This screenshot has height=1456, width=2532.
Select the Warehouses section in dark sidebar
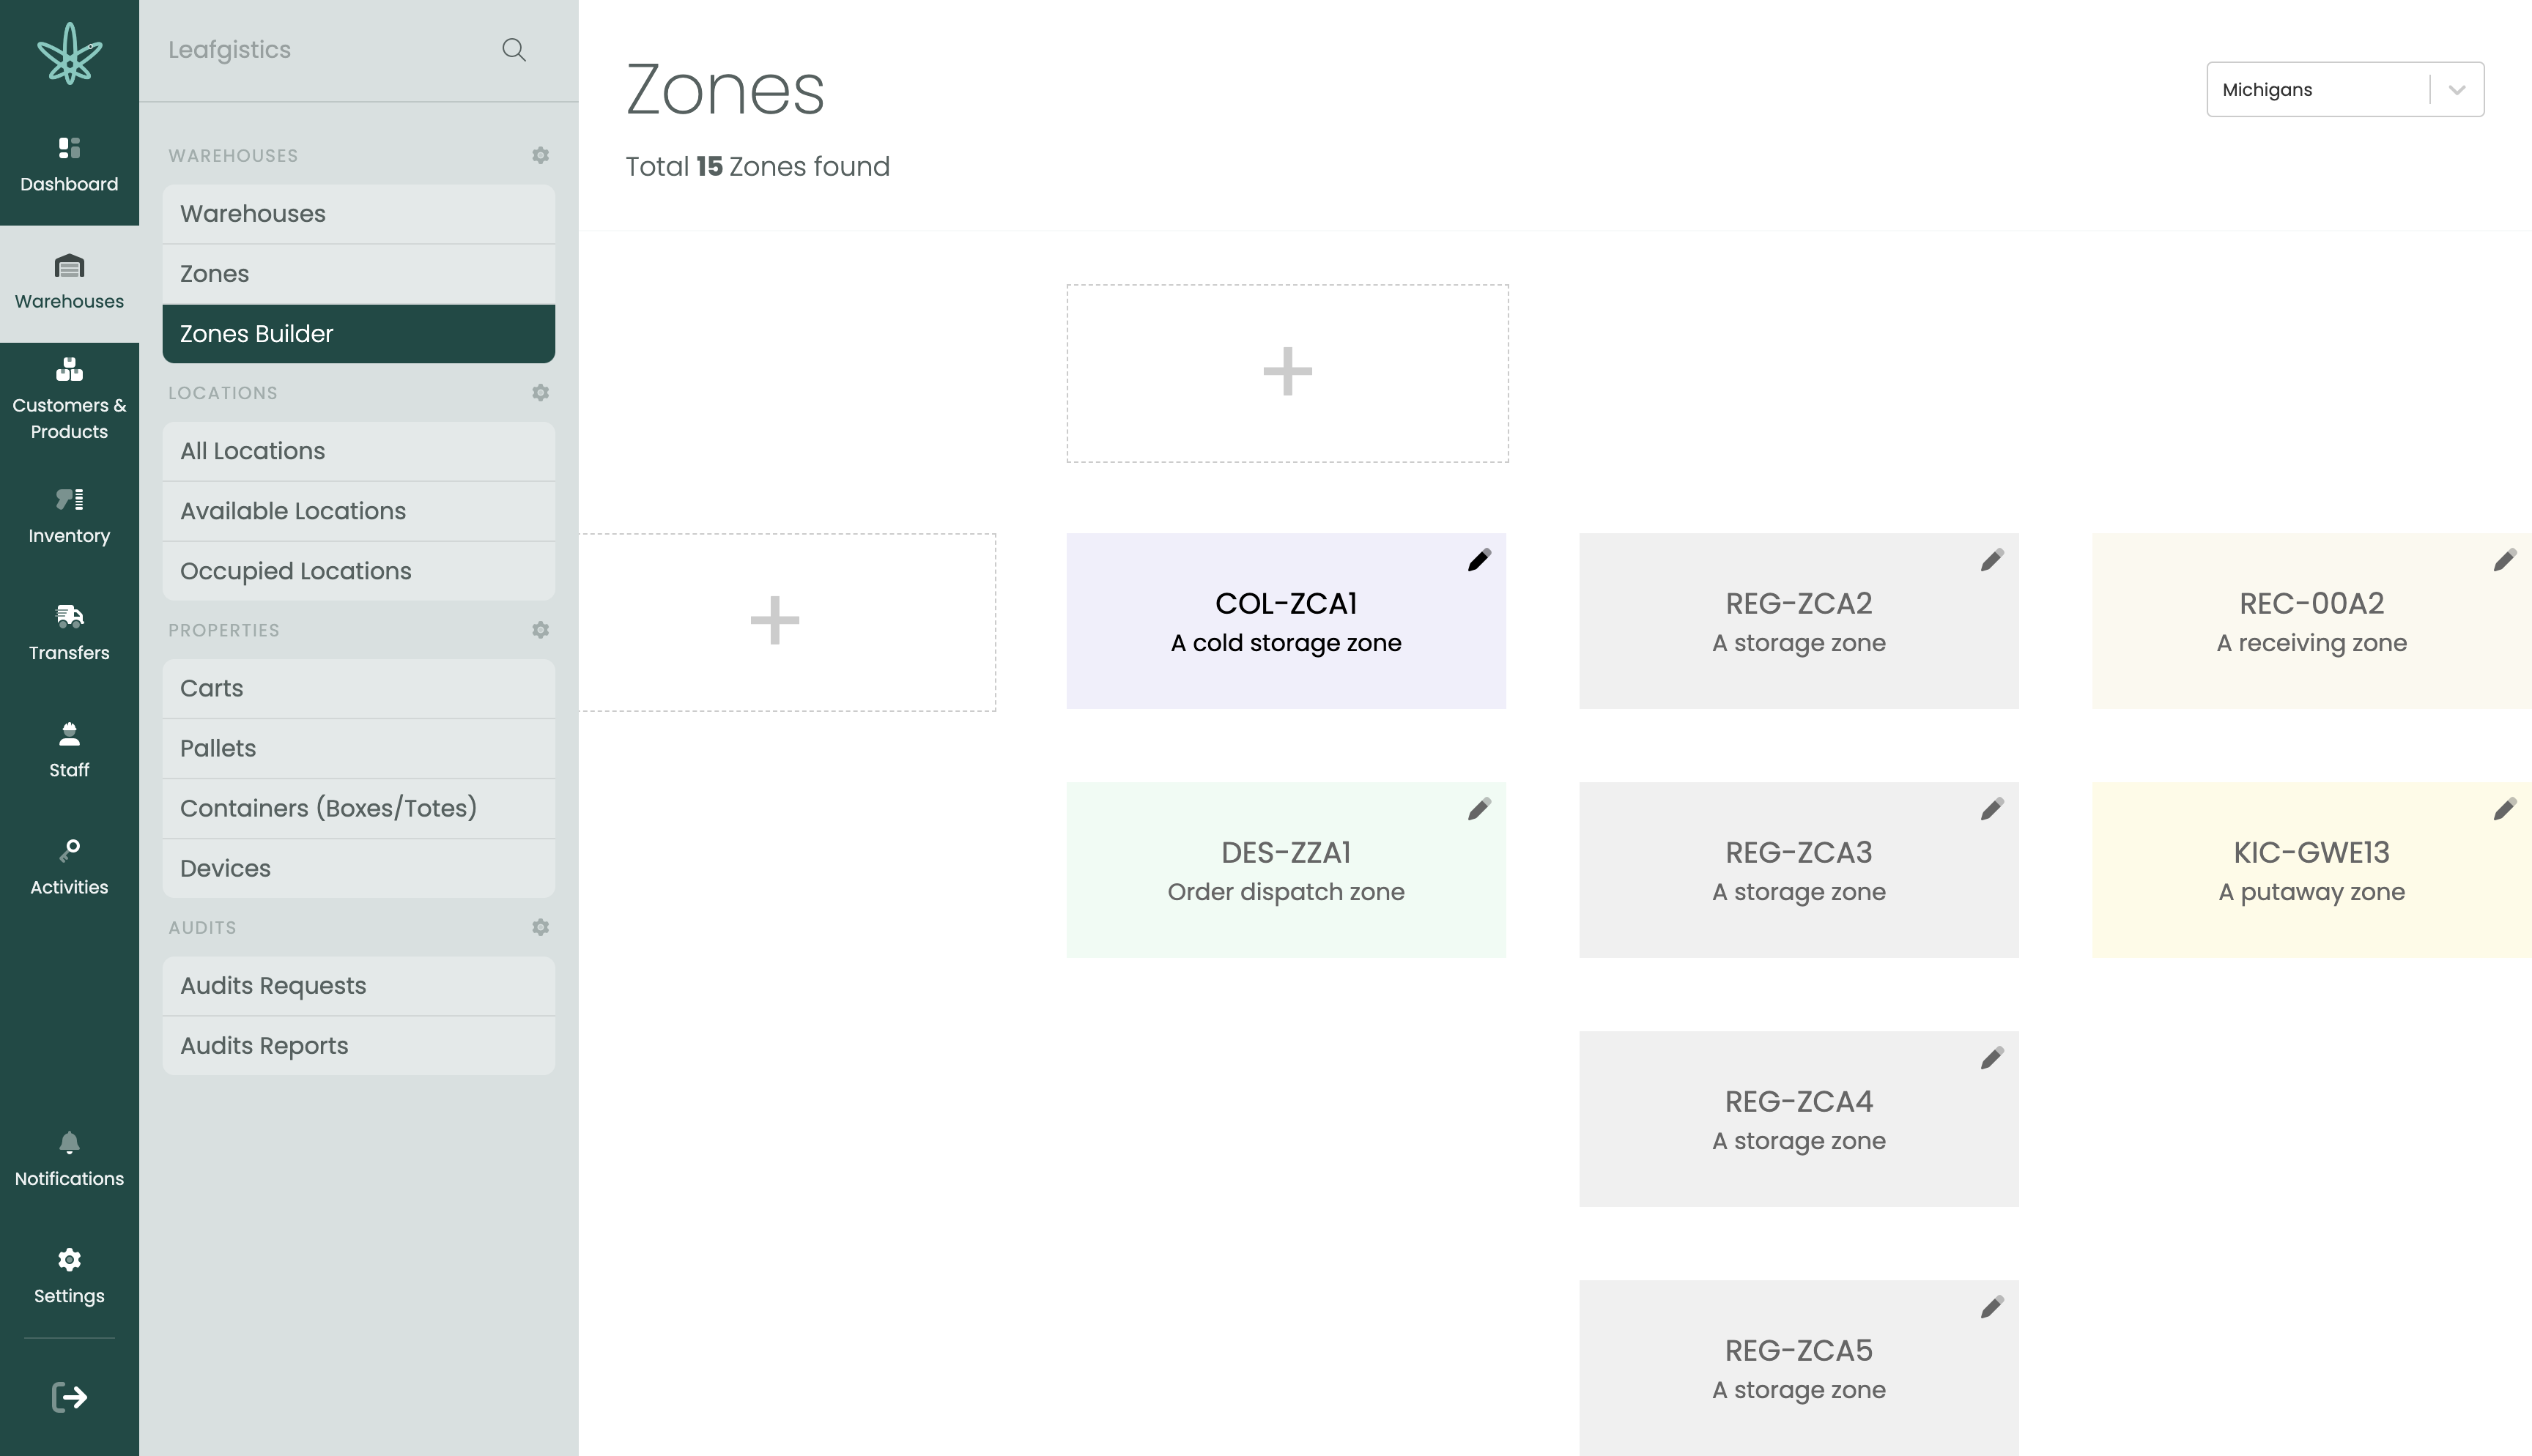[x=69, y=283]
